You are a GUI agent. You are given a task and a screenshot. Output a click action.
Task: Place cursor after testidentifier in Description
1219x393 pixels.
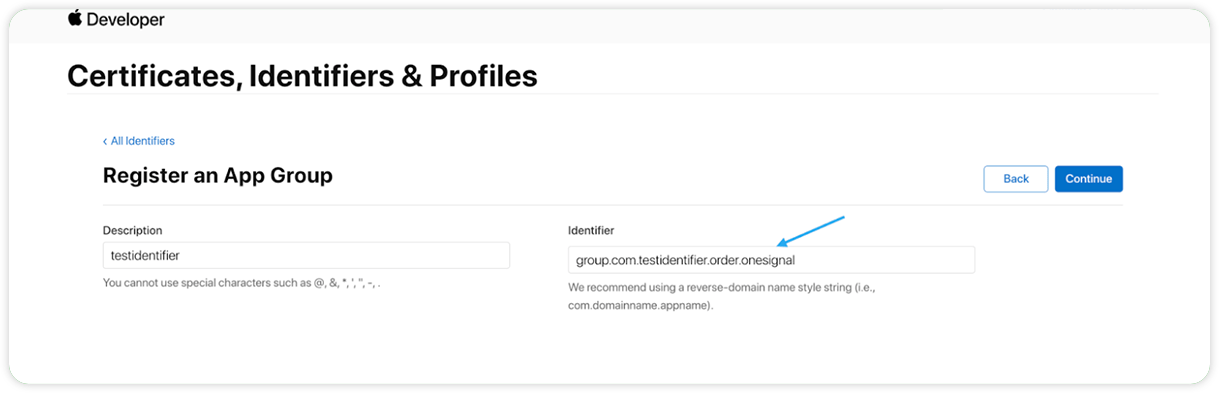click(181, 256)
